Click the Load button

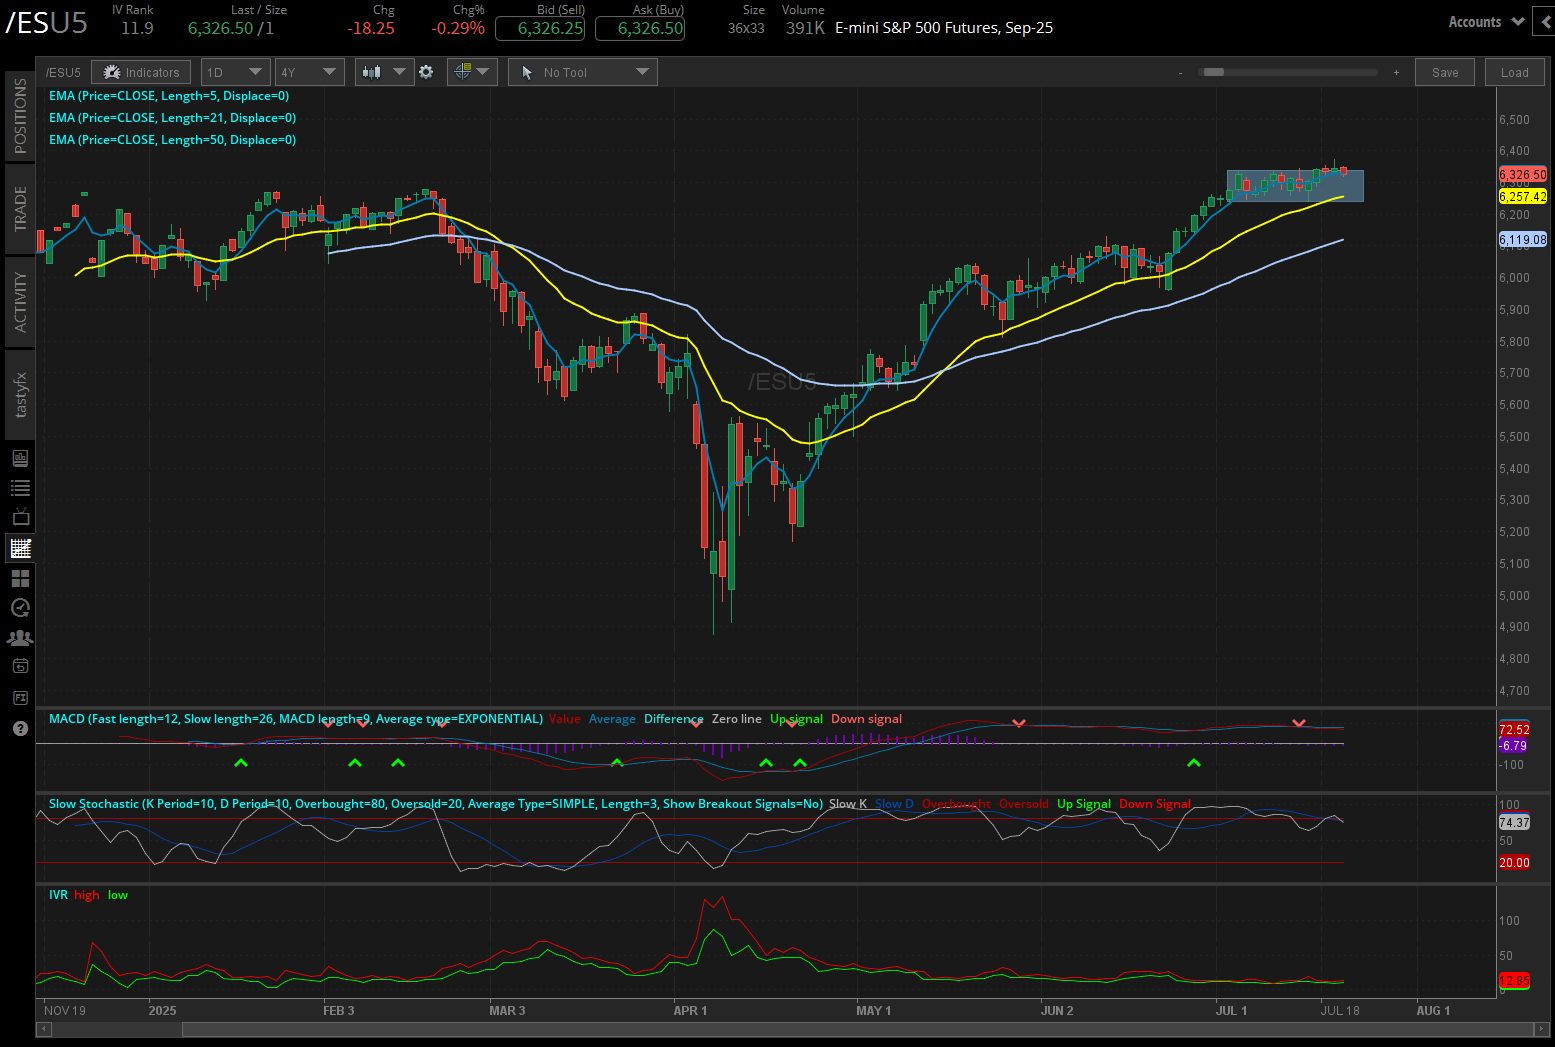(1514, 71)
